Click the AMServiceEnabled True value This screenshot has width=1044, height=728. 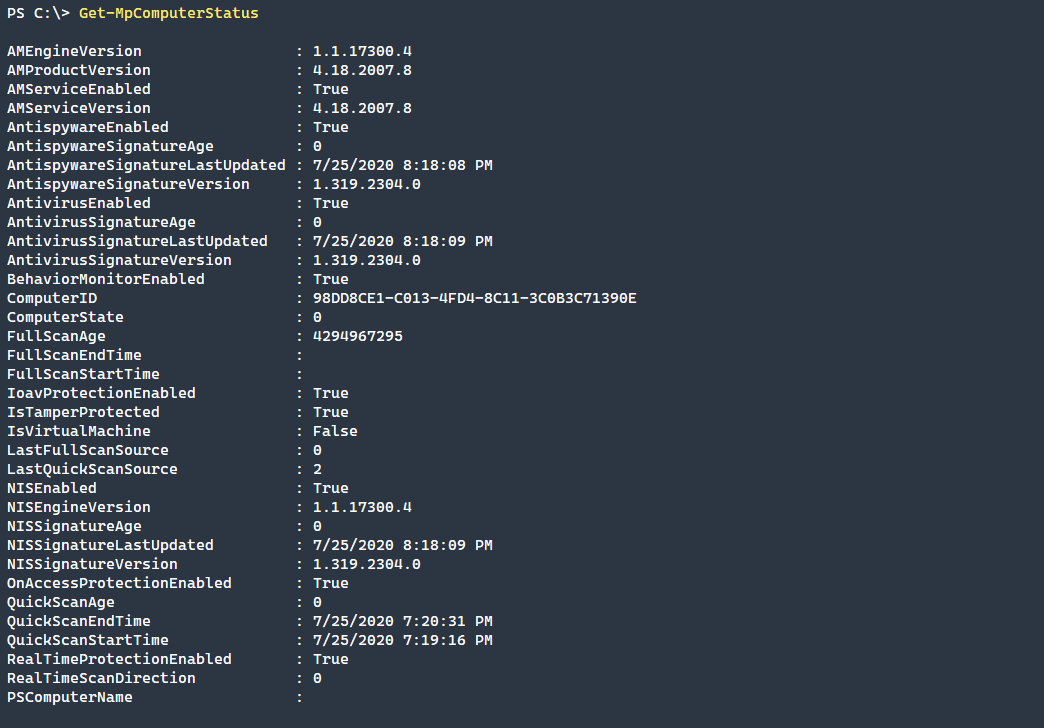[x=331, y=89]
